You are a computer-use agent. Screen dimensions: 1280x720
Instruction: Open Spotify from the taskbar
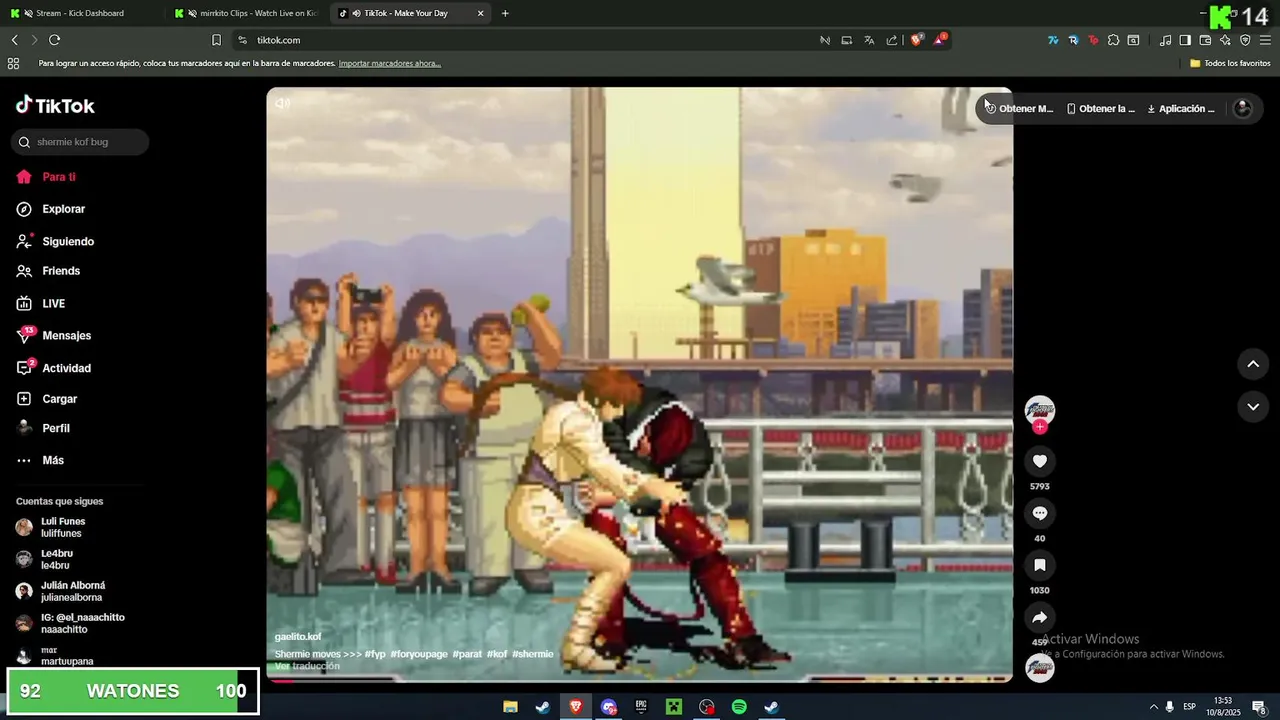click(739, 707)
